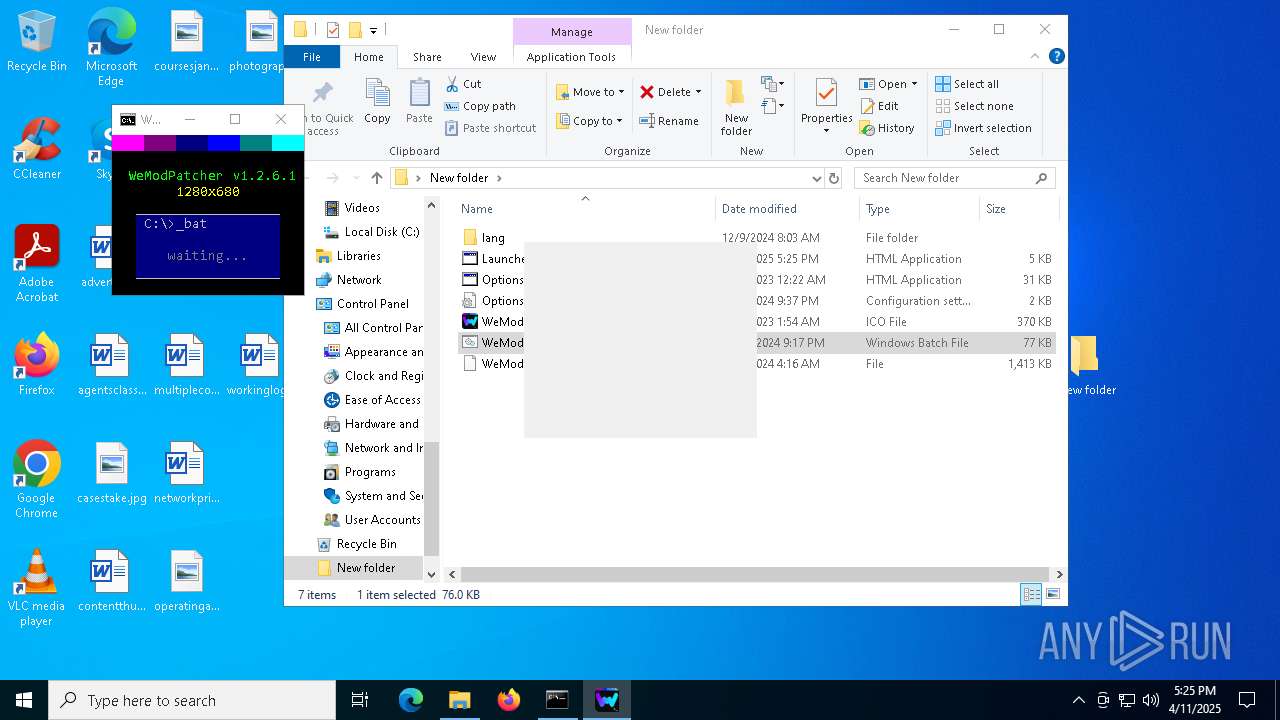
Task: Click the Manage contextual tab
Action: 572,32
